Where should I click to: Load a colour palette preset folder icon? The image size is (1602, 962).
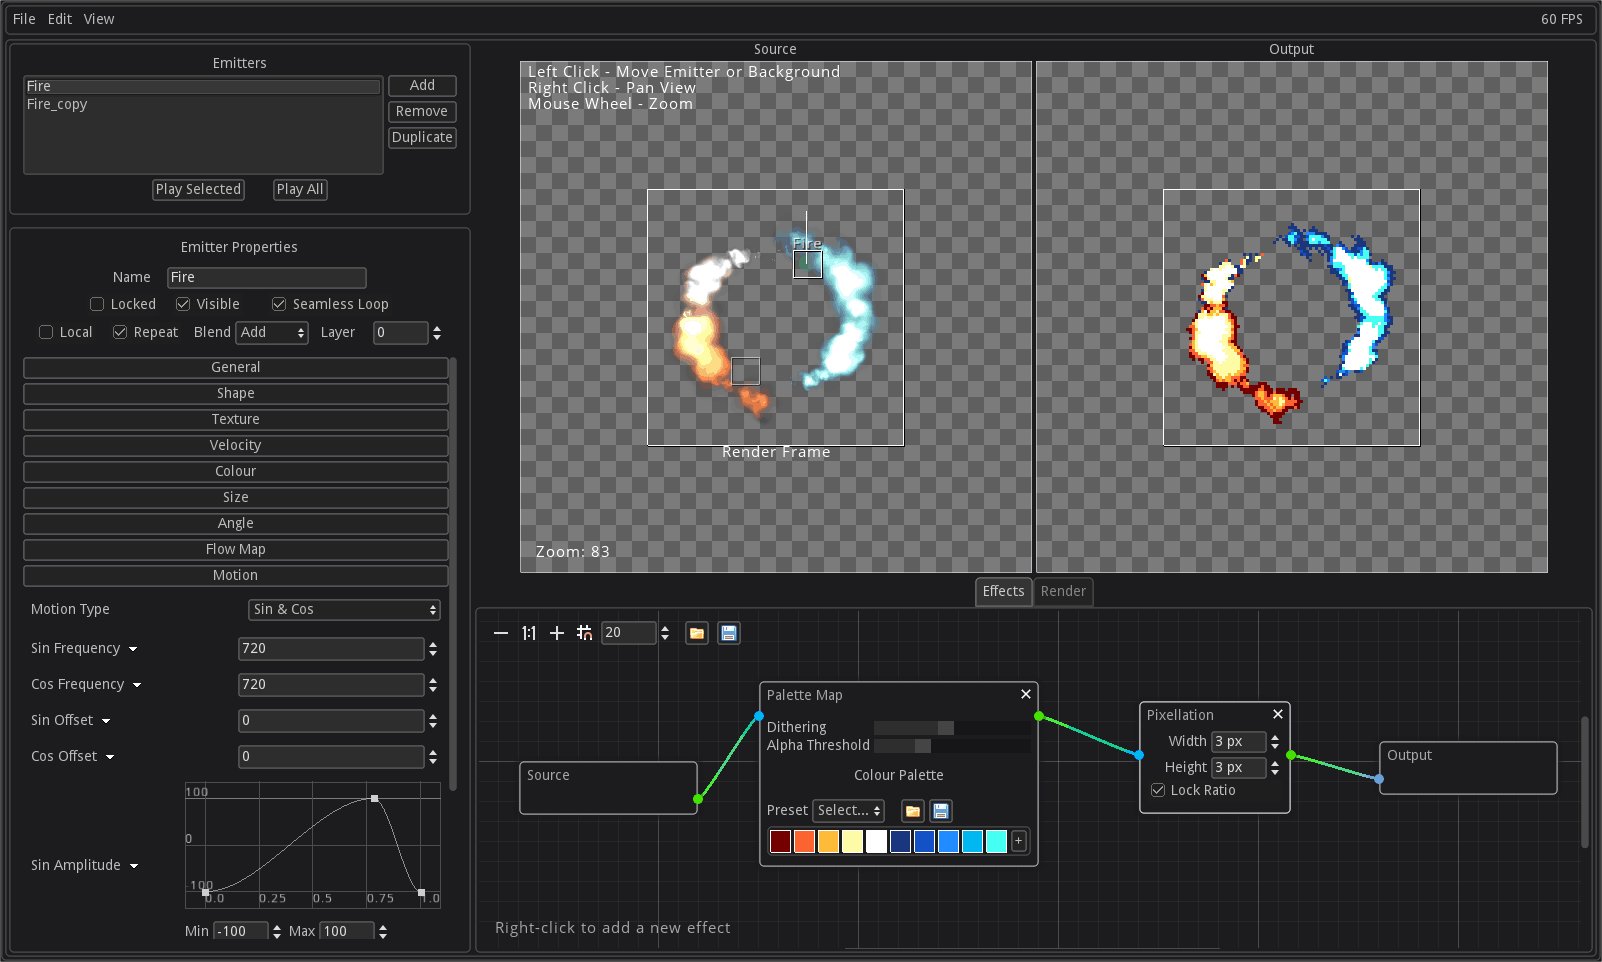[x=913, y=811]
